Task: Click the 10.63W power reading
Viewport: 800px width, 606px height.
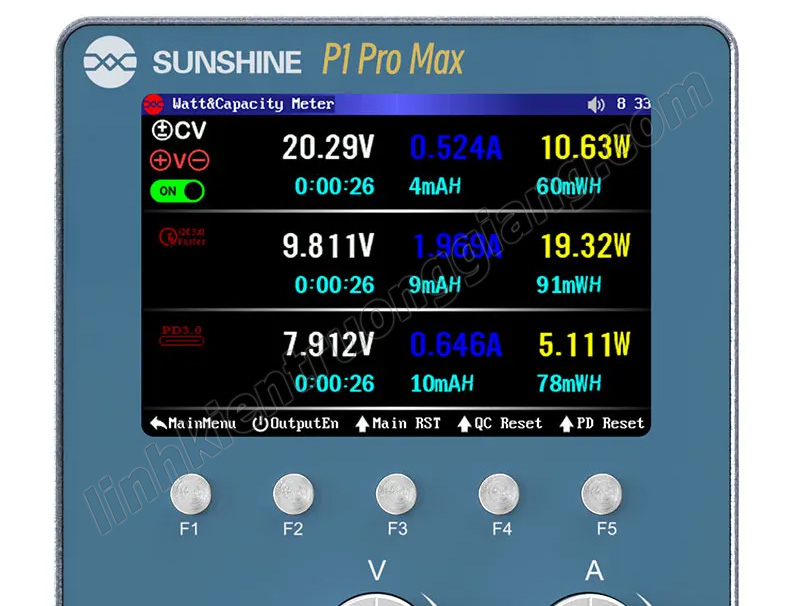Action: (x=586, y=147)
